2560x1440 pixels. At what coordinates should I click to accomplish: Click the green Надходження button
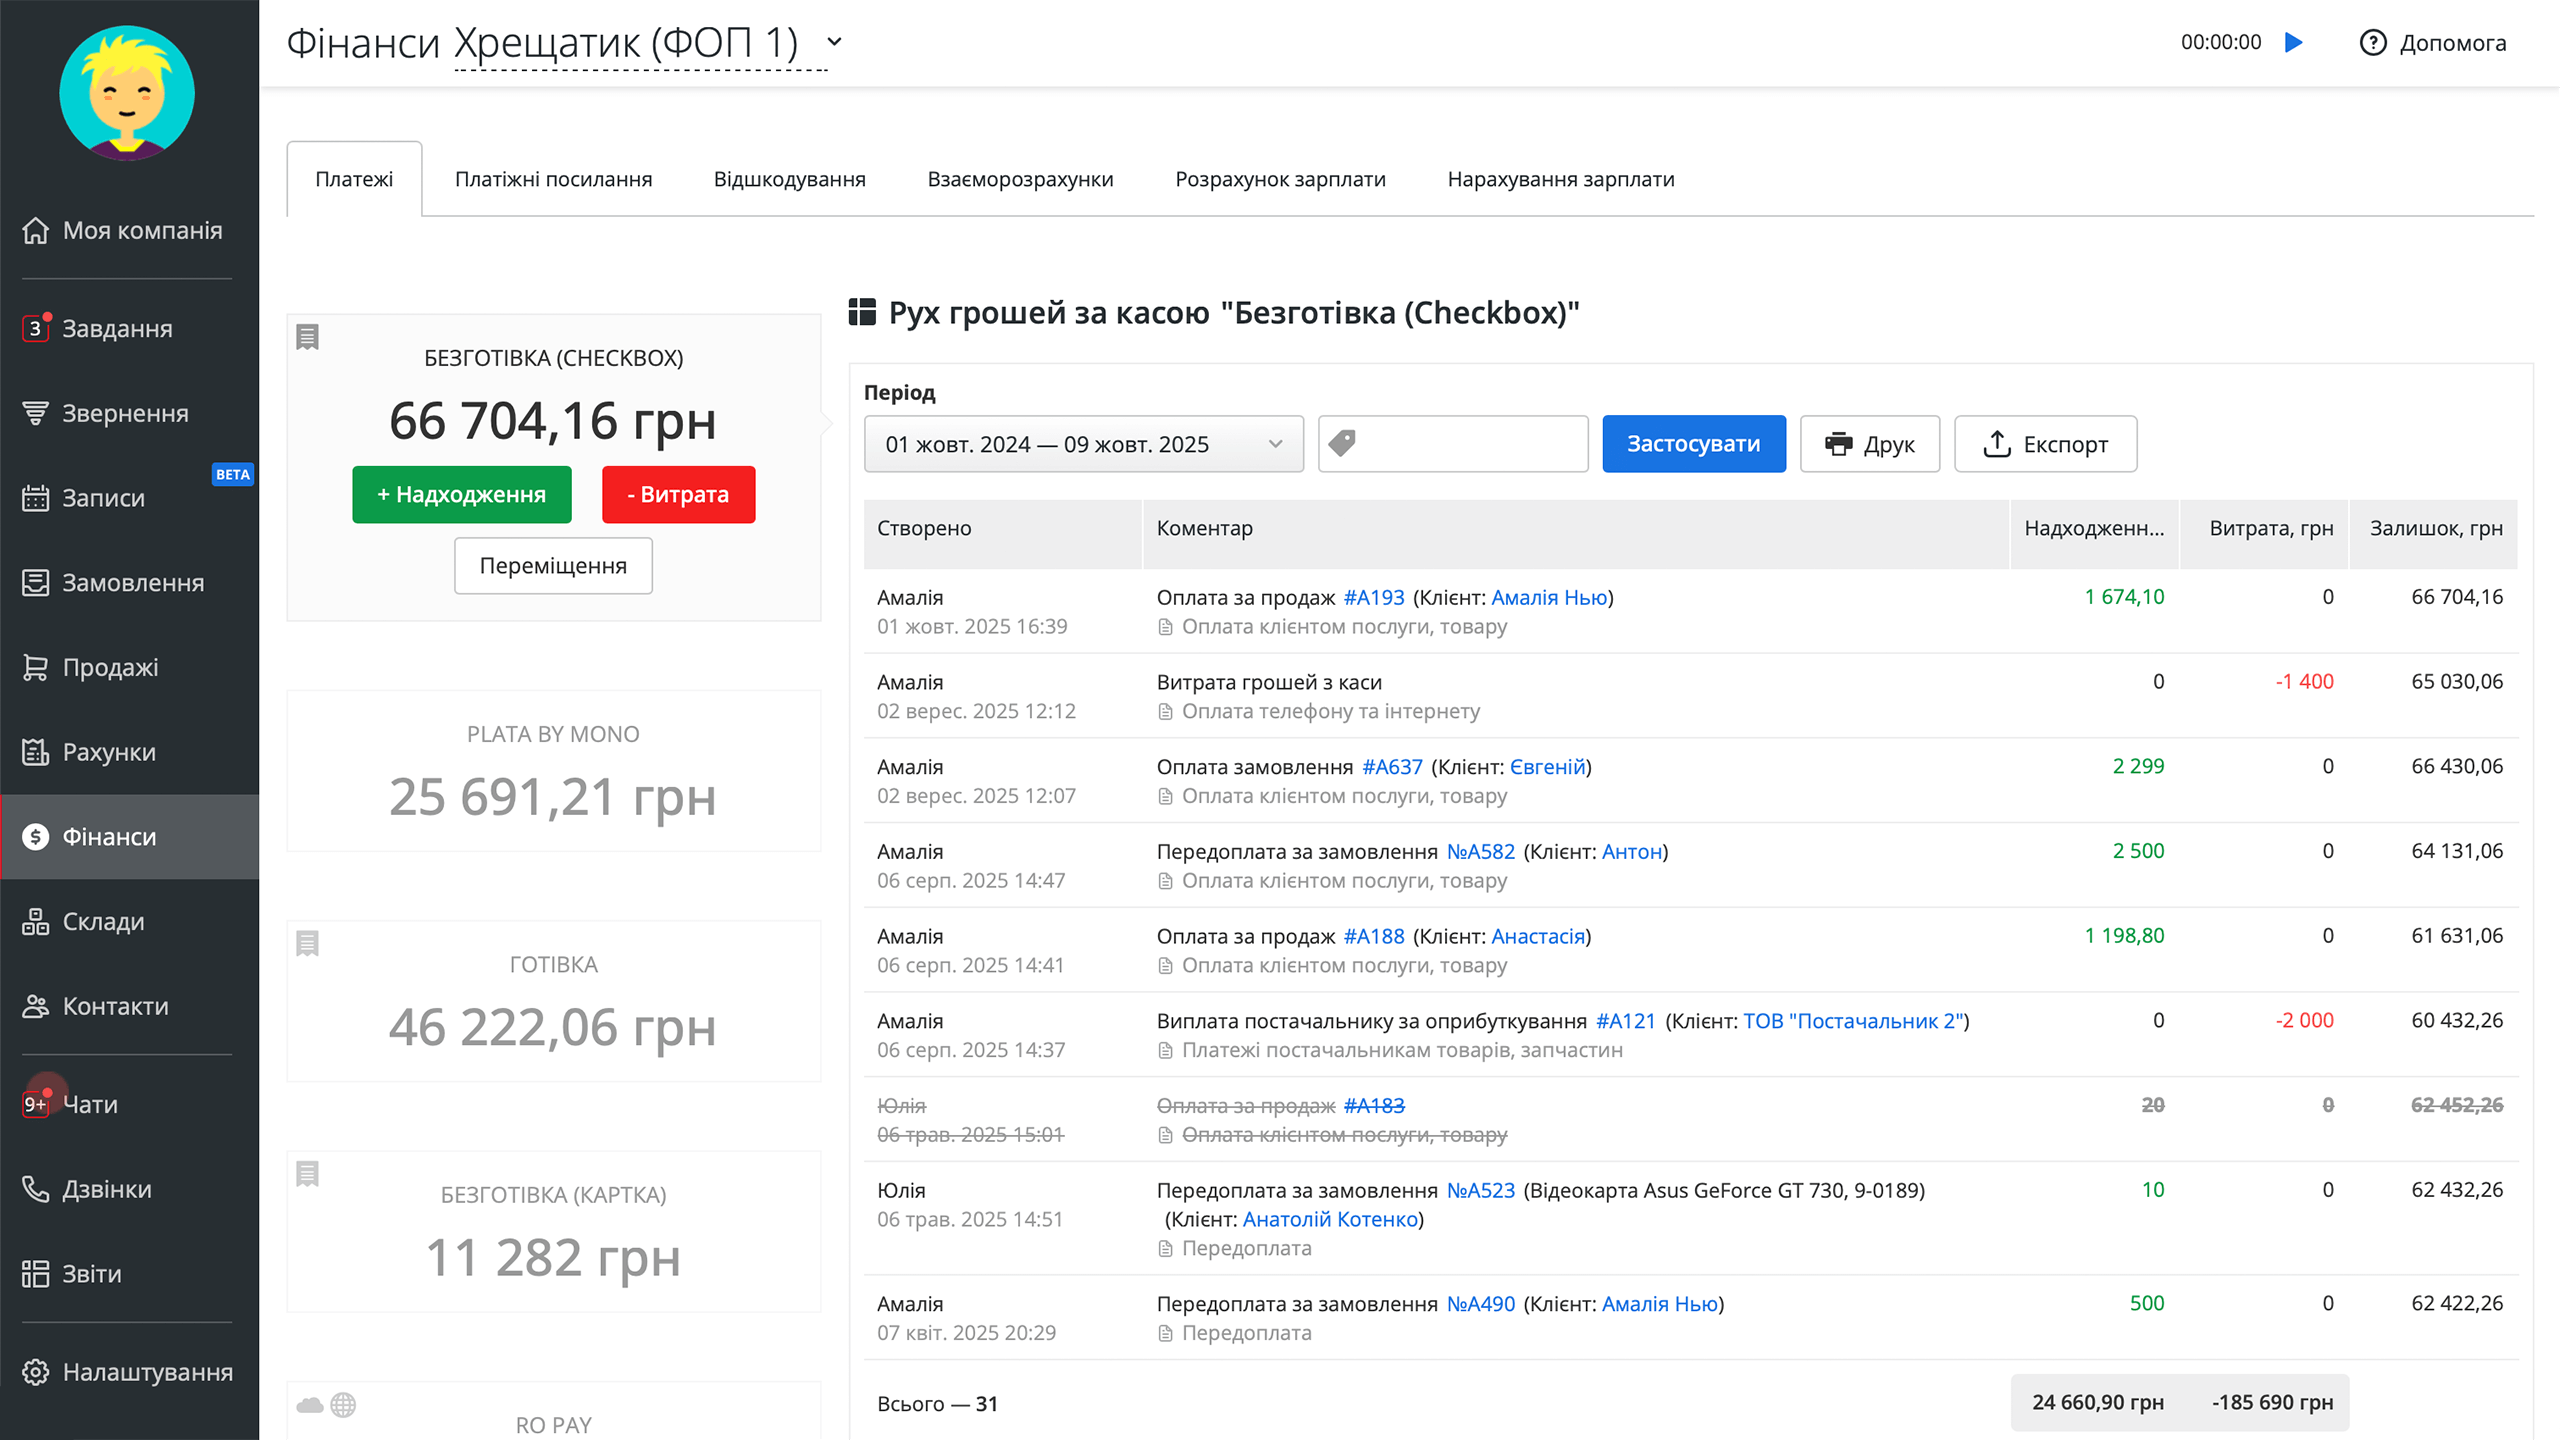point(461,494)
